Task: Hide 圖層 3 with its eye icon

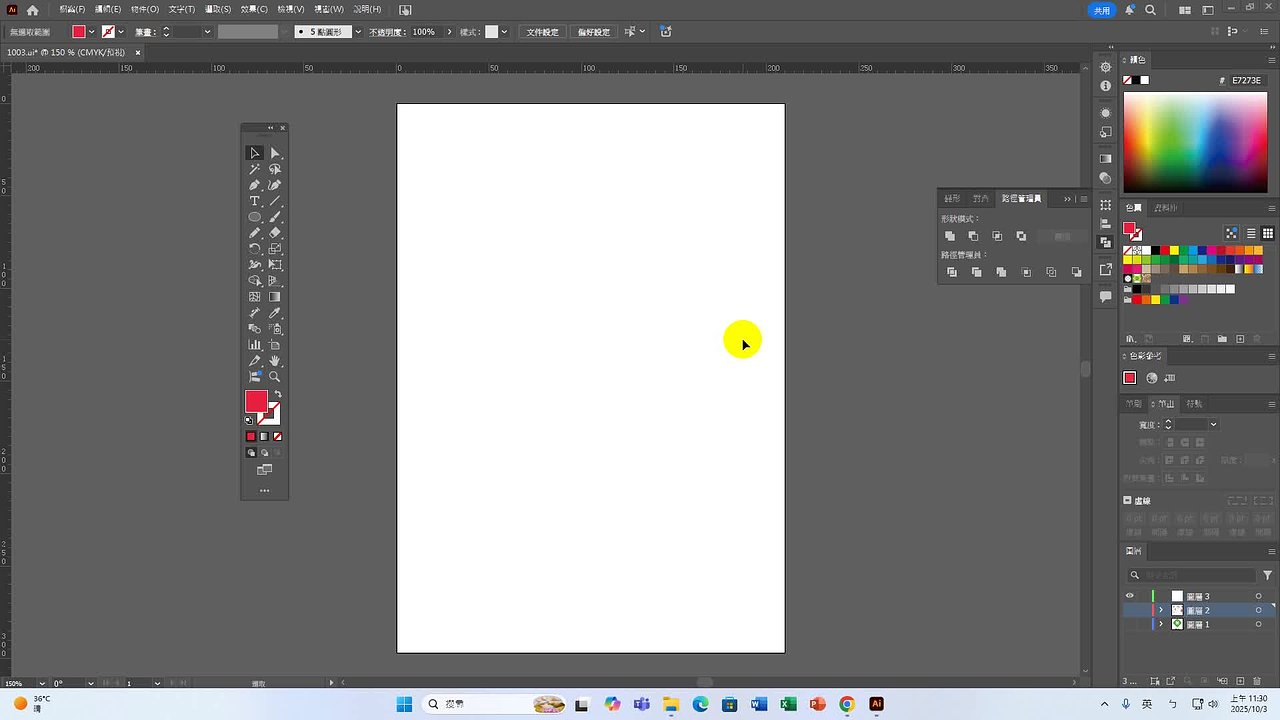Action: pos(1130,596)
